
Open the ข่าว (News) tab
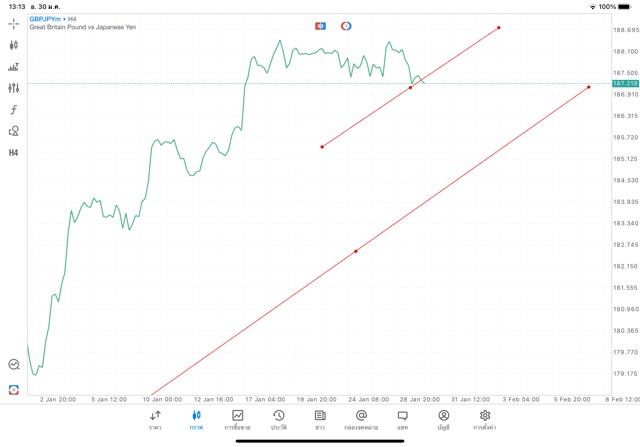(320, 420)
